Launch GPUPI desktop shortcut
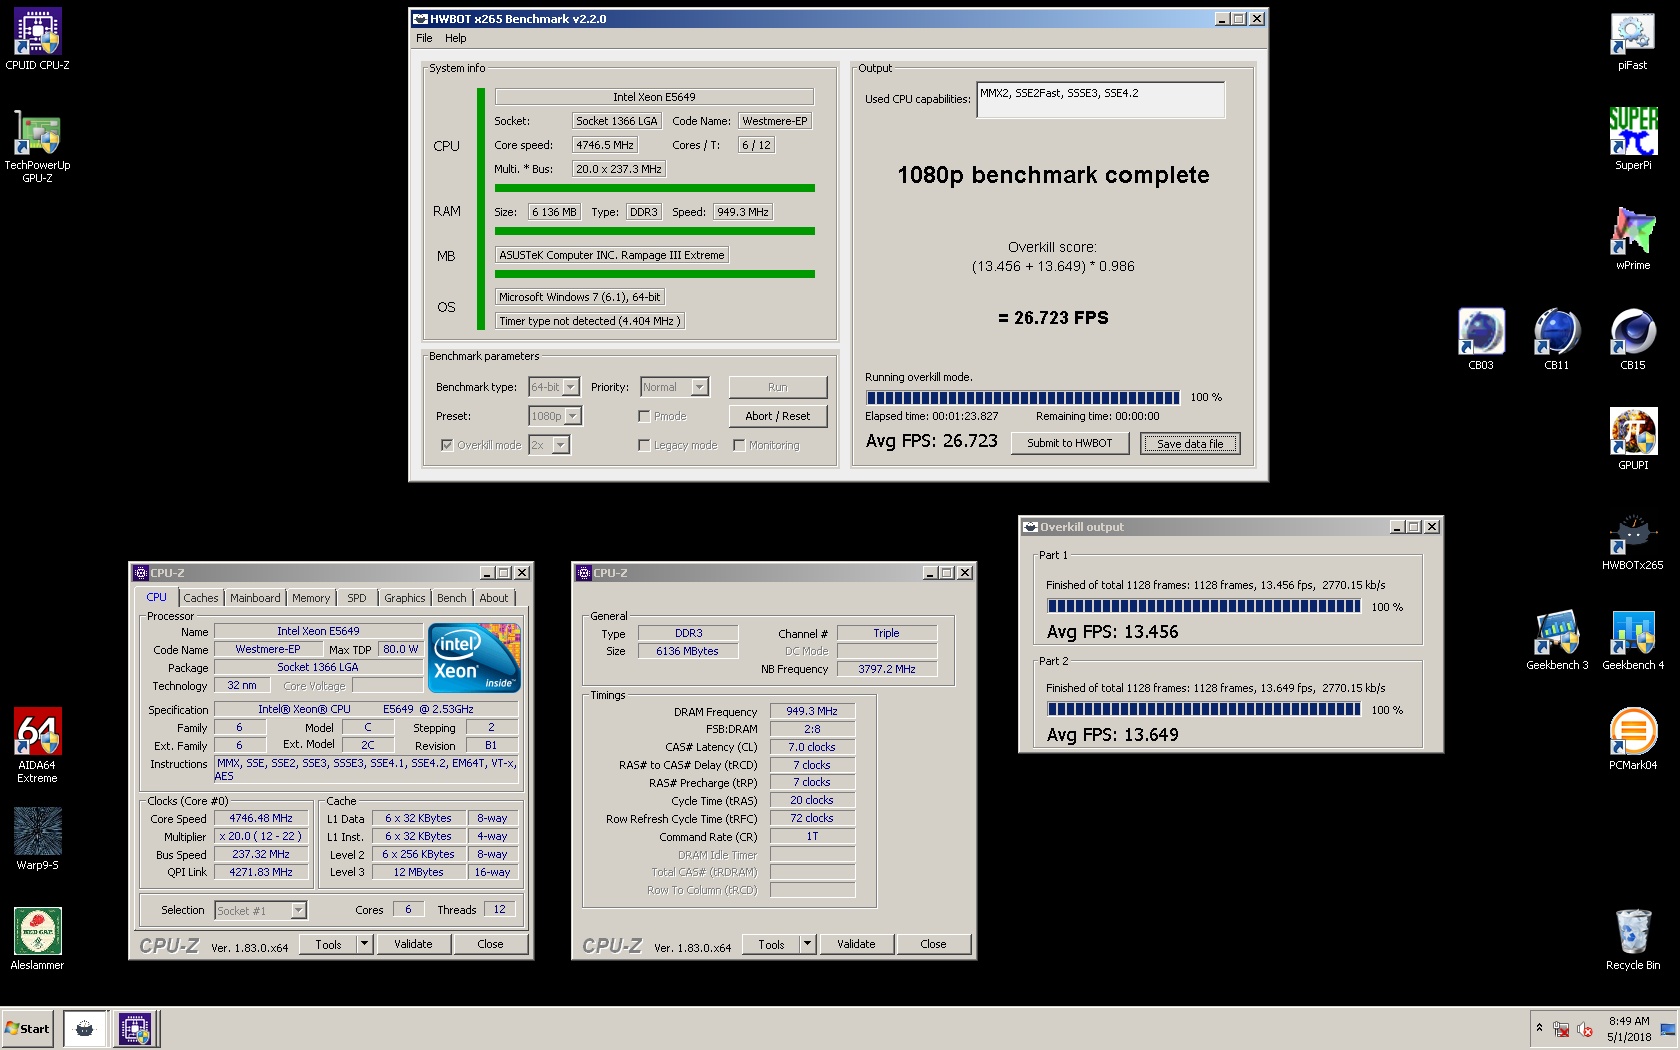1680x1050 pixels. [x=1632, y=439]
